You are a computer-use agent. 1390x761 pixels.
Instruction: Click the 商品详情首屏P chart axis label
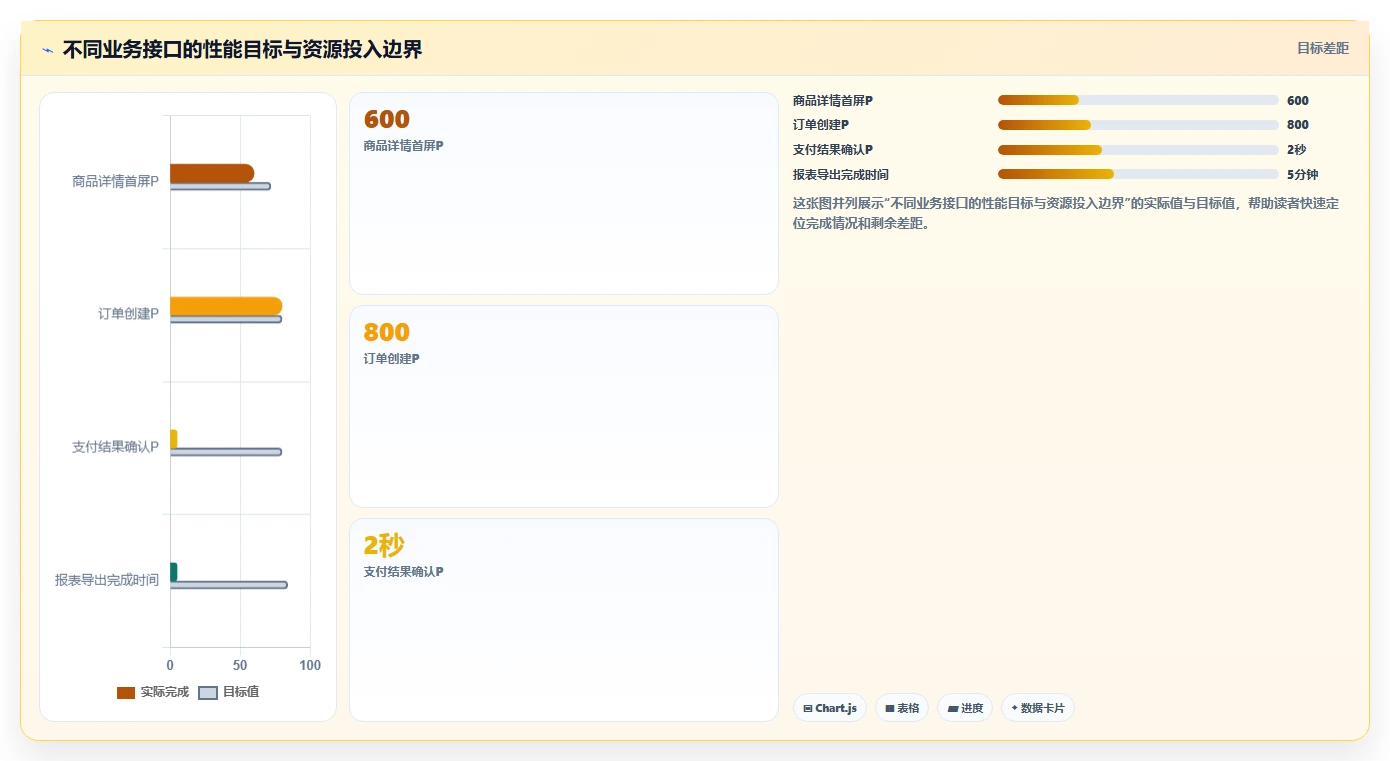click(115, 181)
